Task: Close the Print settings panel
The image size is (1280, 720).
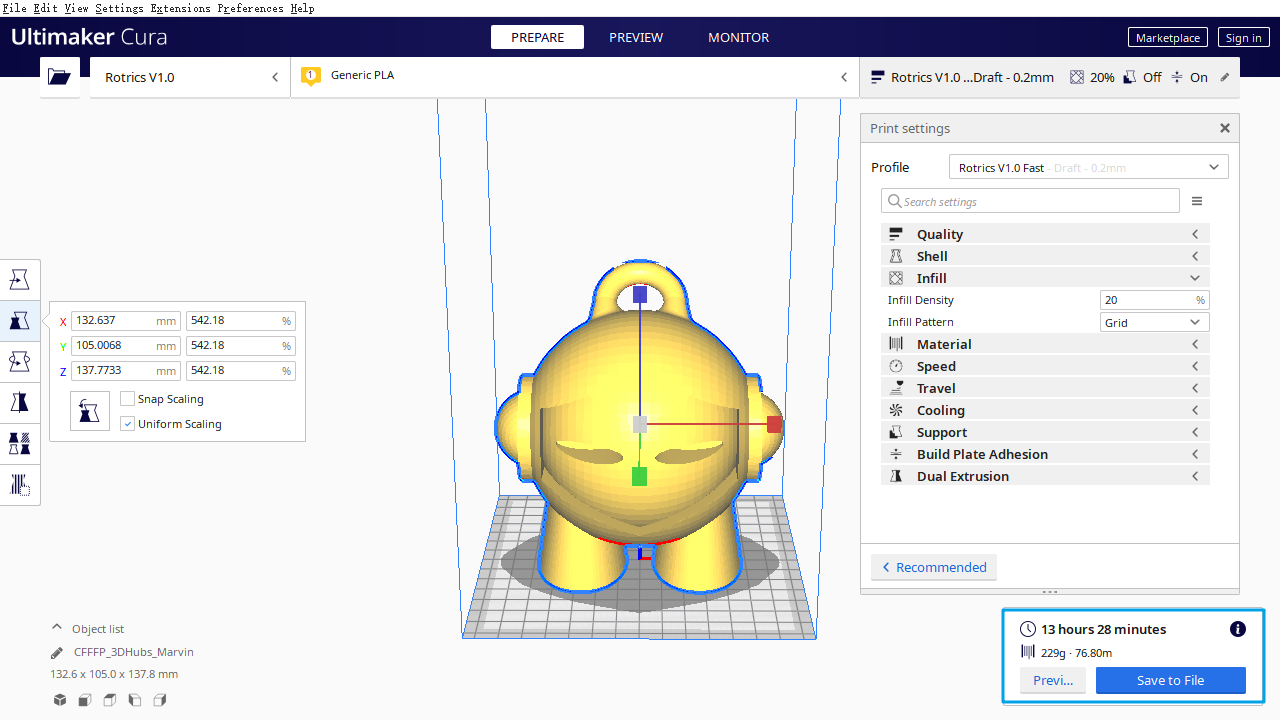Action: point(1224,128)
